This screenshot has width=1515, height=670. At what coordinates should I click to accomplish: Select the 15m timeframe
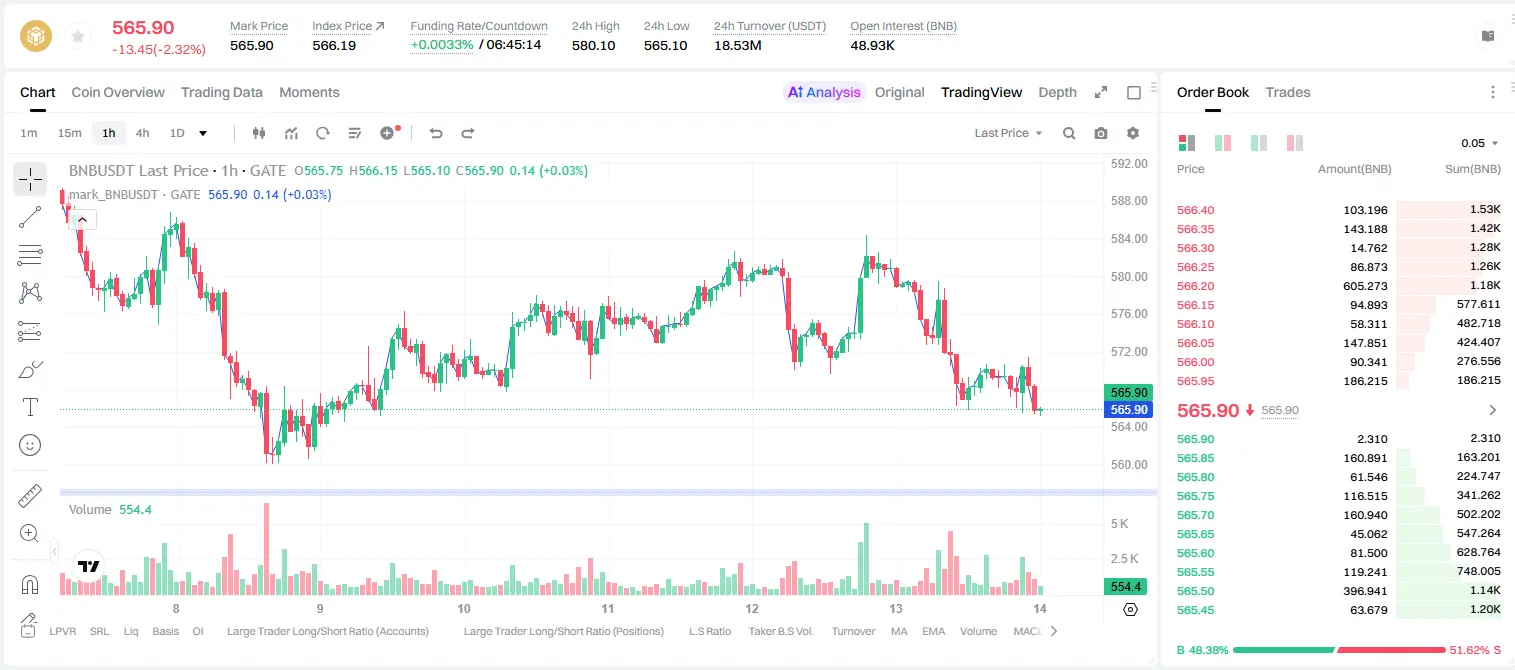click(x=69, y=133)
